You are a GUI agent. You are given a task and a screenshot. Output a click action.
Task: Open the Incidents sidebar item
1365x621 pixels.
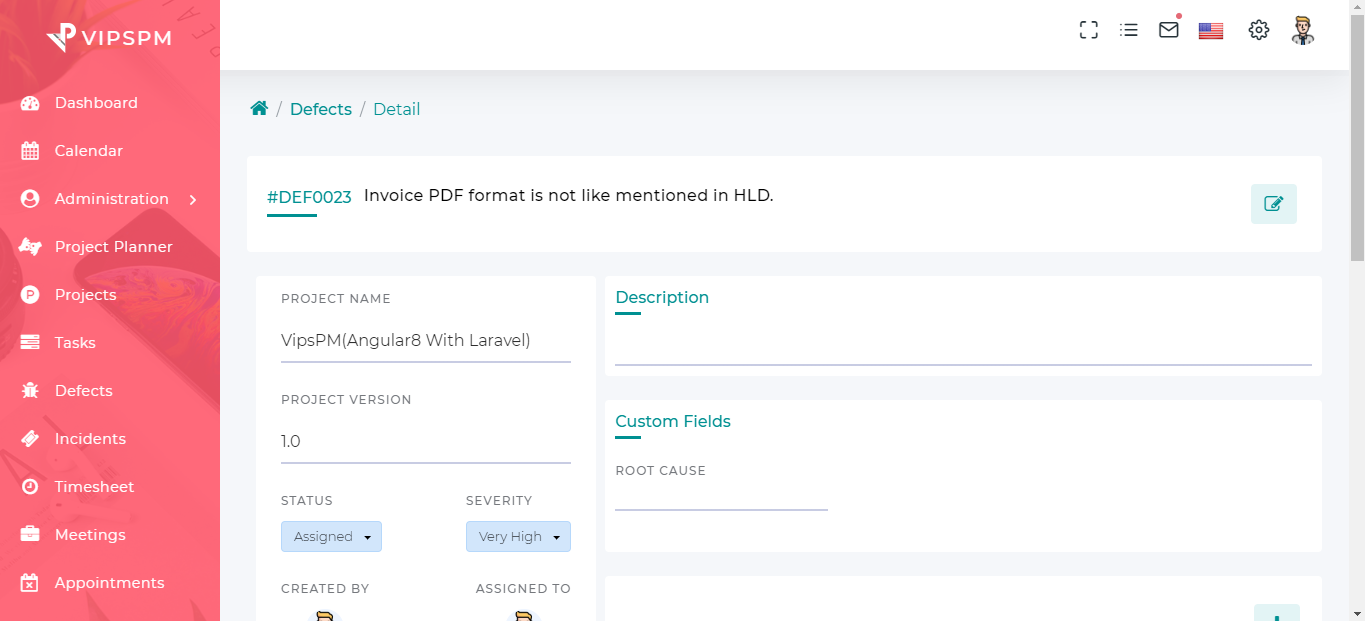click(91, 438)
